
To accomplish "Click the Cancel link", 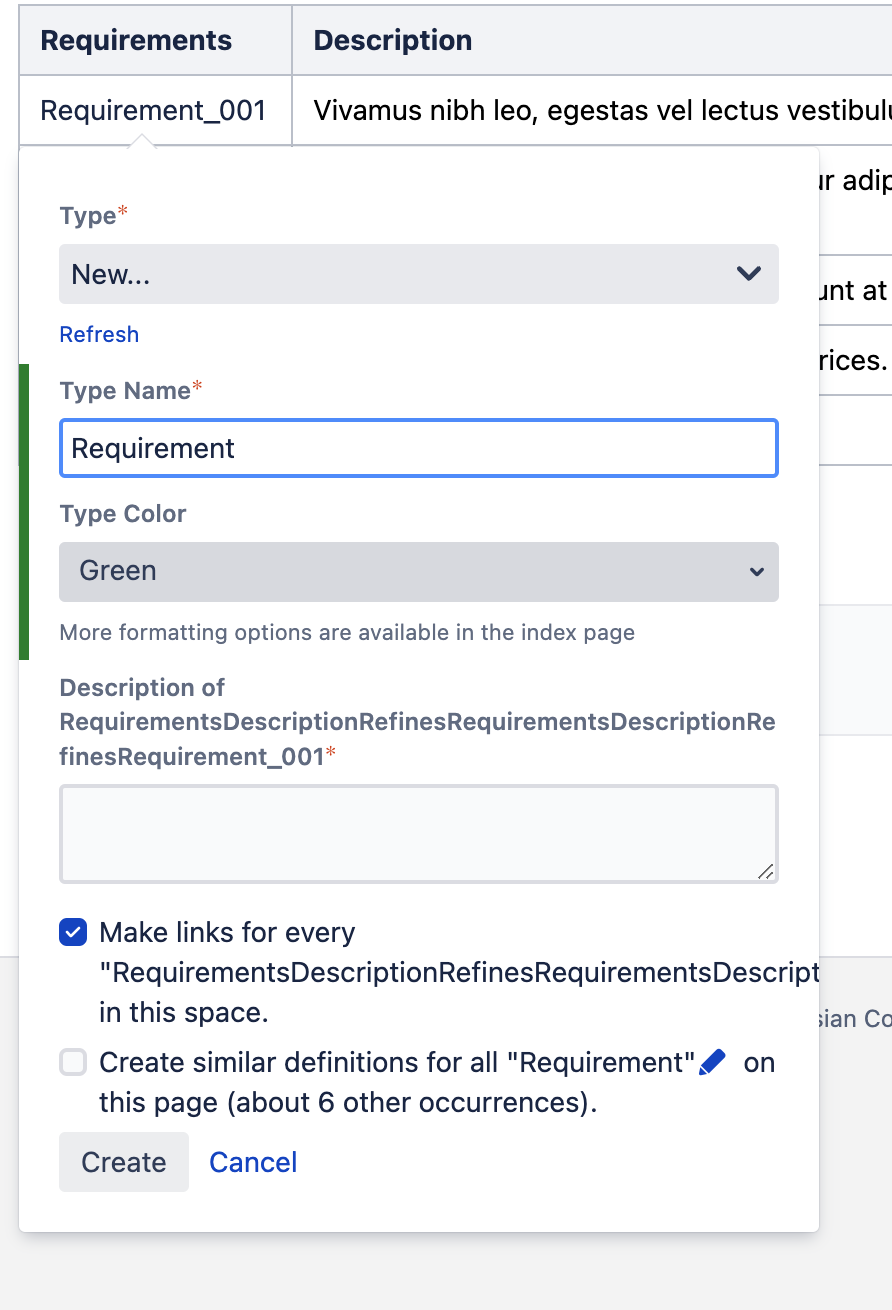I will click(x=253, y=1162).
